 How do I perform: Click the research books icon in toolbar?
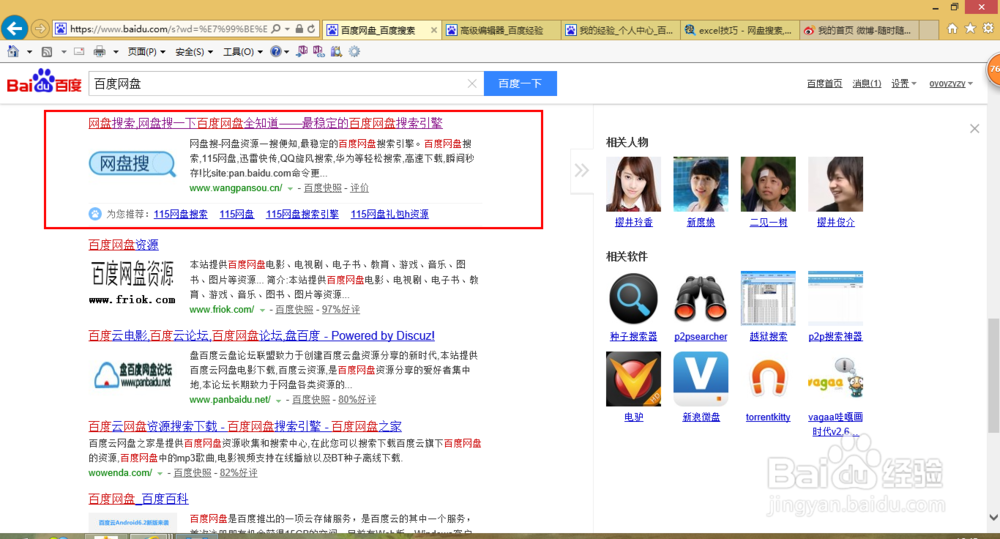[335, 52]
